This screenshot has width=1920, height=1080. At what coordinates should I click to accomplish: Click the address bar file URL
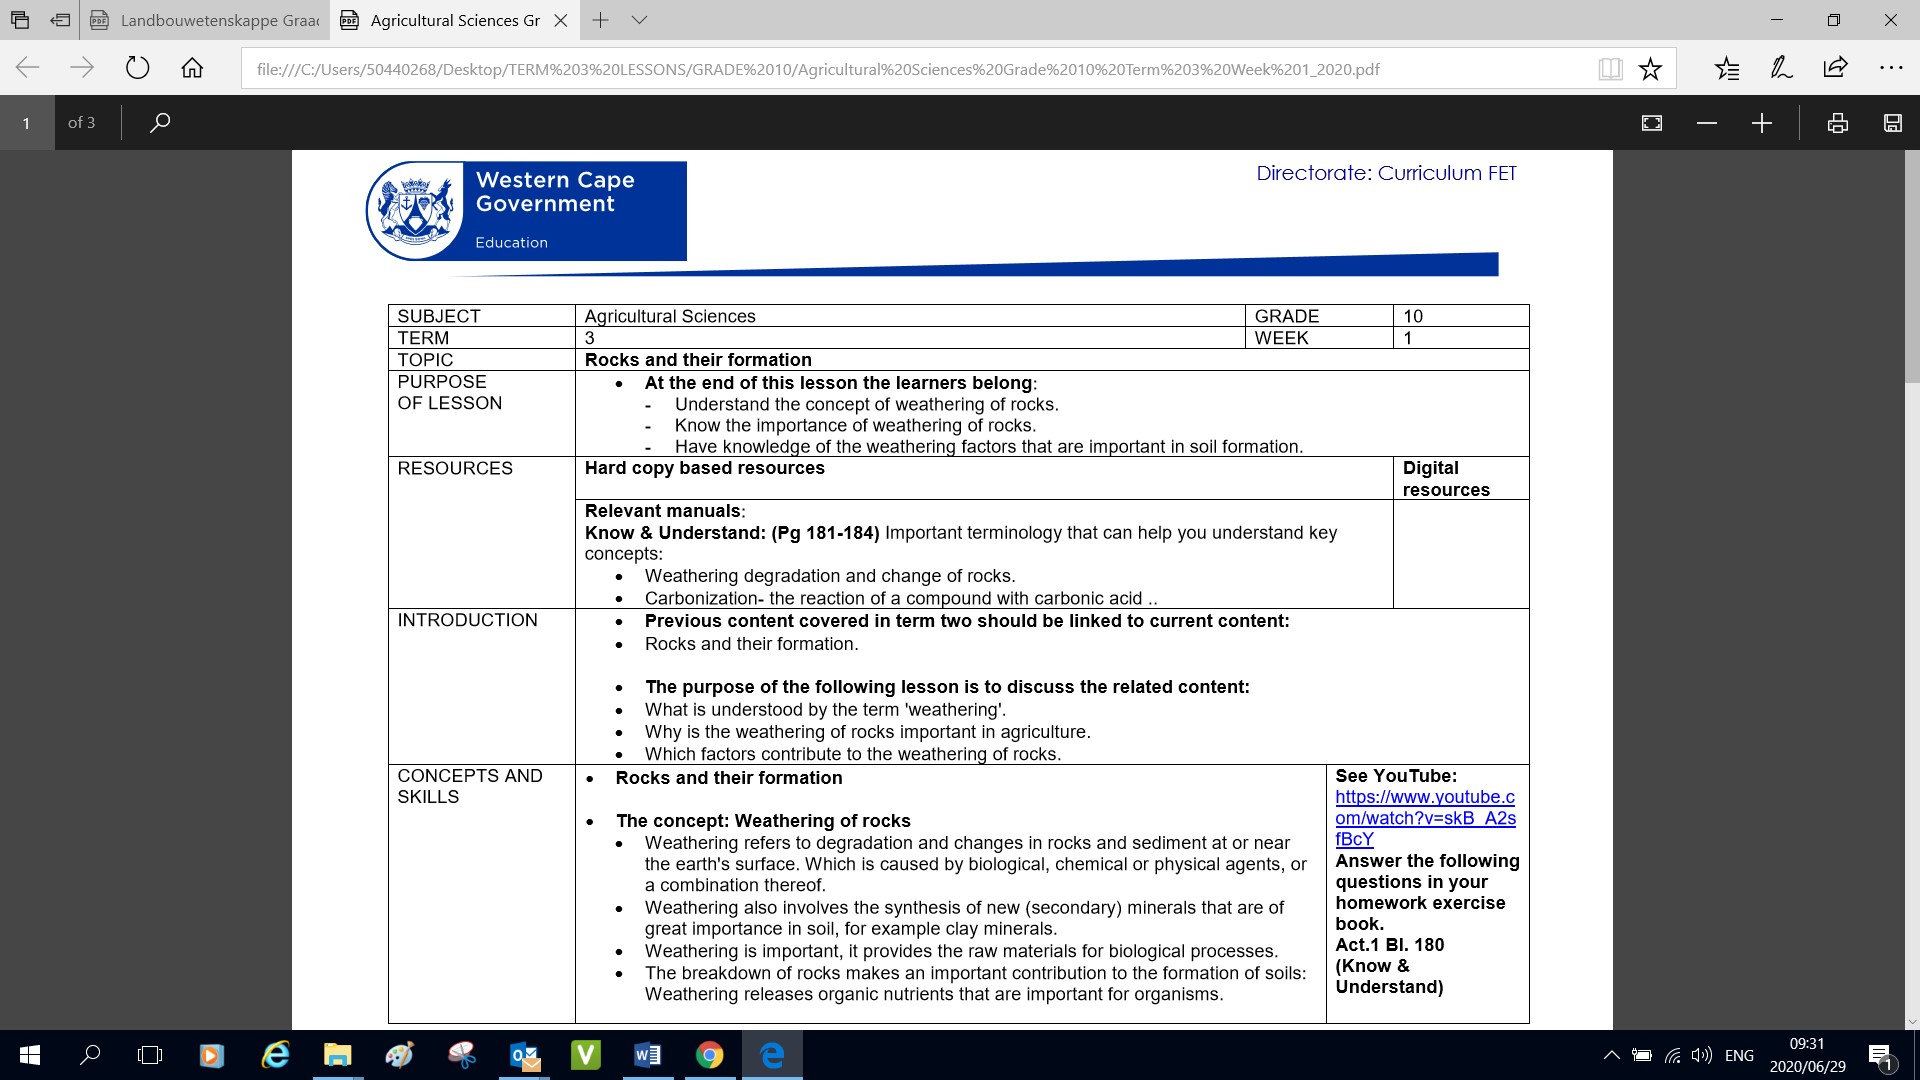[818, 69]
